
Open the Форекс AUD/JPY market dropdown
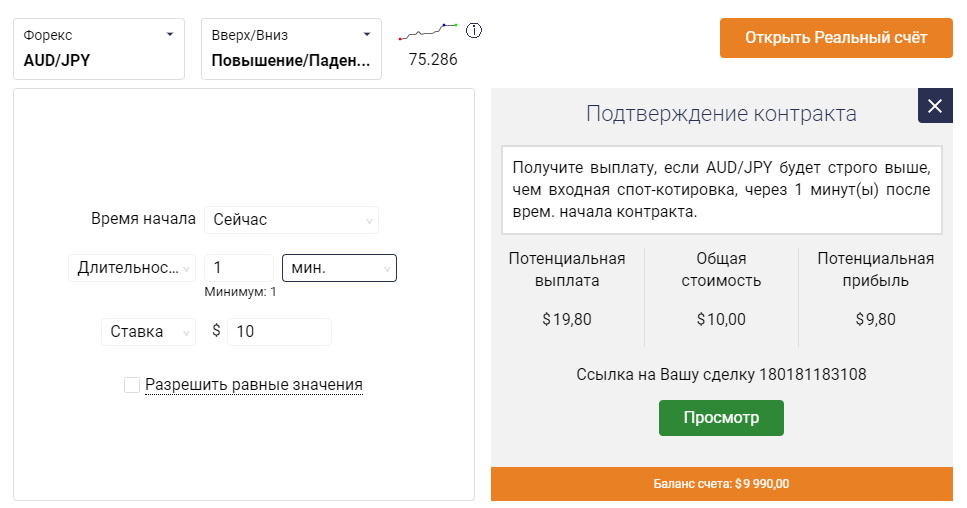click(99, 48)
